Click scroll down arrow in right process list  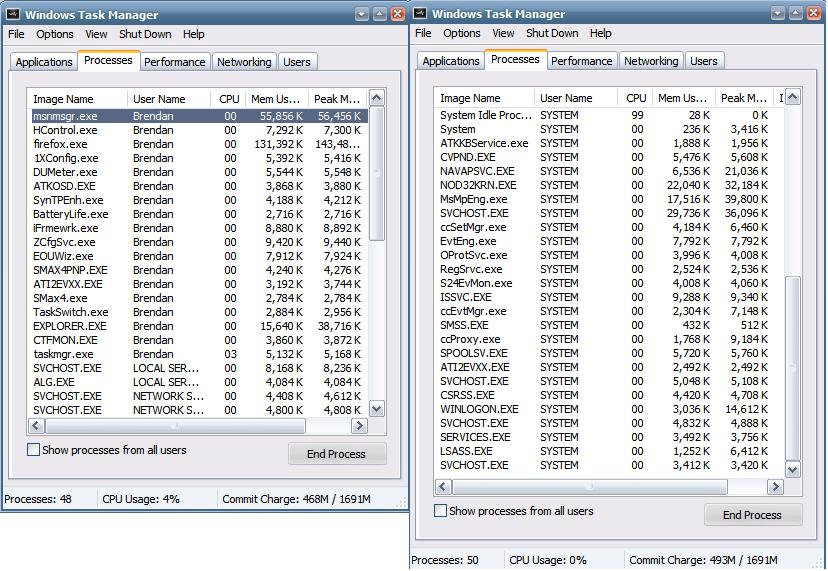click(793, 469)
